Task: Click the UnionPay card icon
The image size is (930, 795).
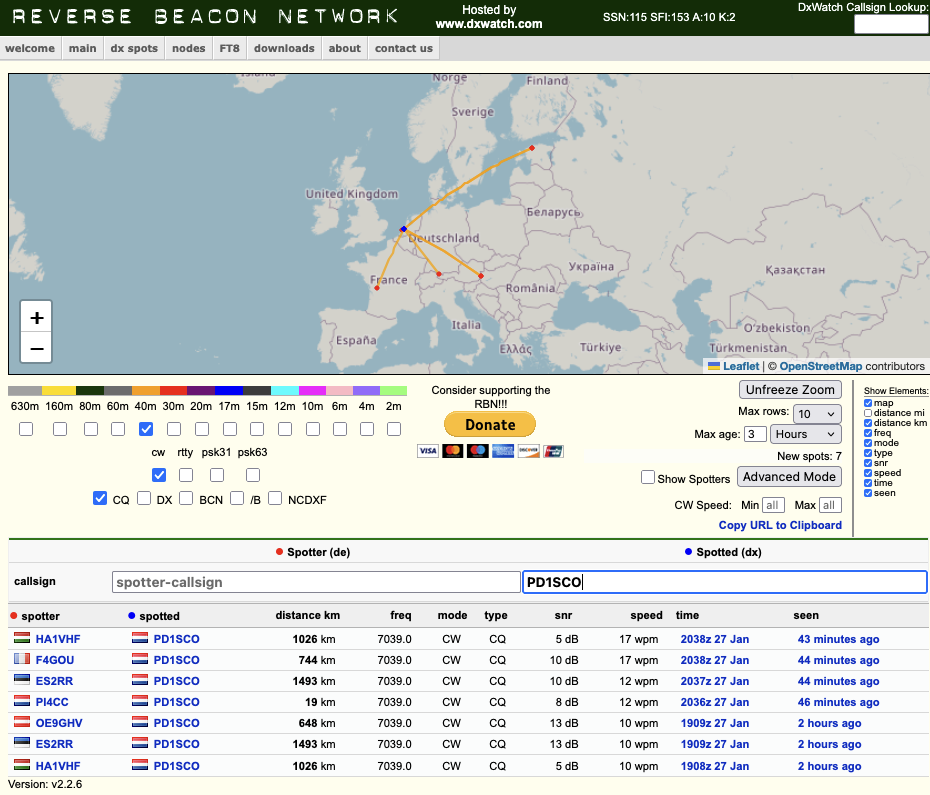Action: 553,451
